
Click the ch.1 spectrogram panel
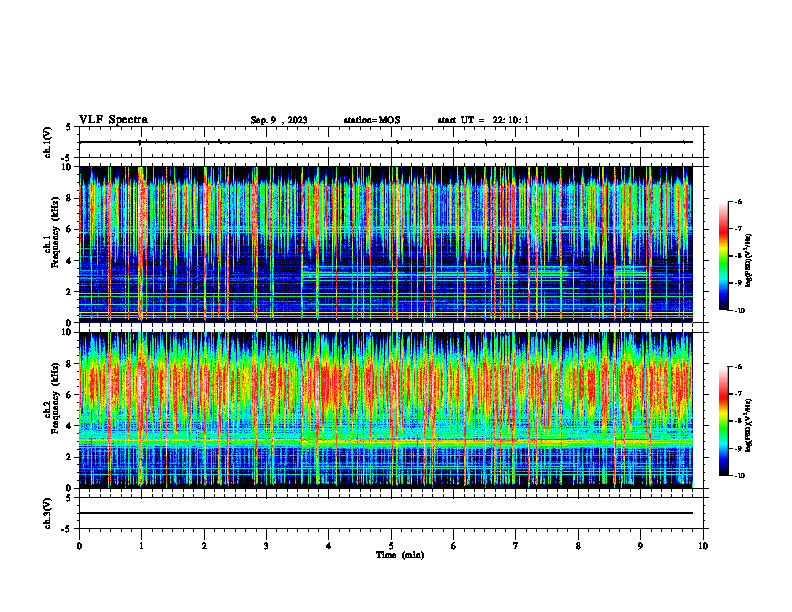(386, 244)
